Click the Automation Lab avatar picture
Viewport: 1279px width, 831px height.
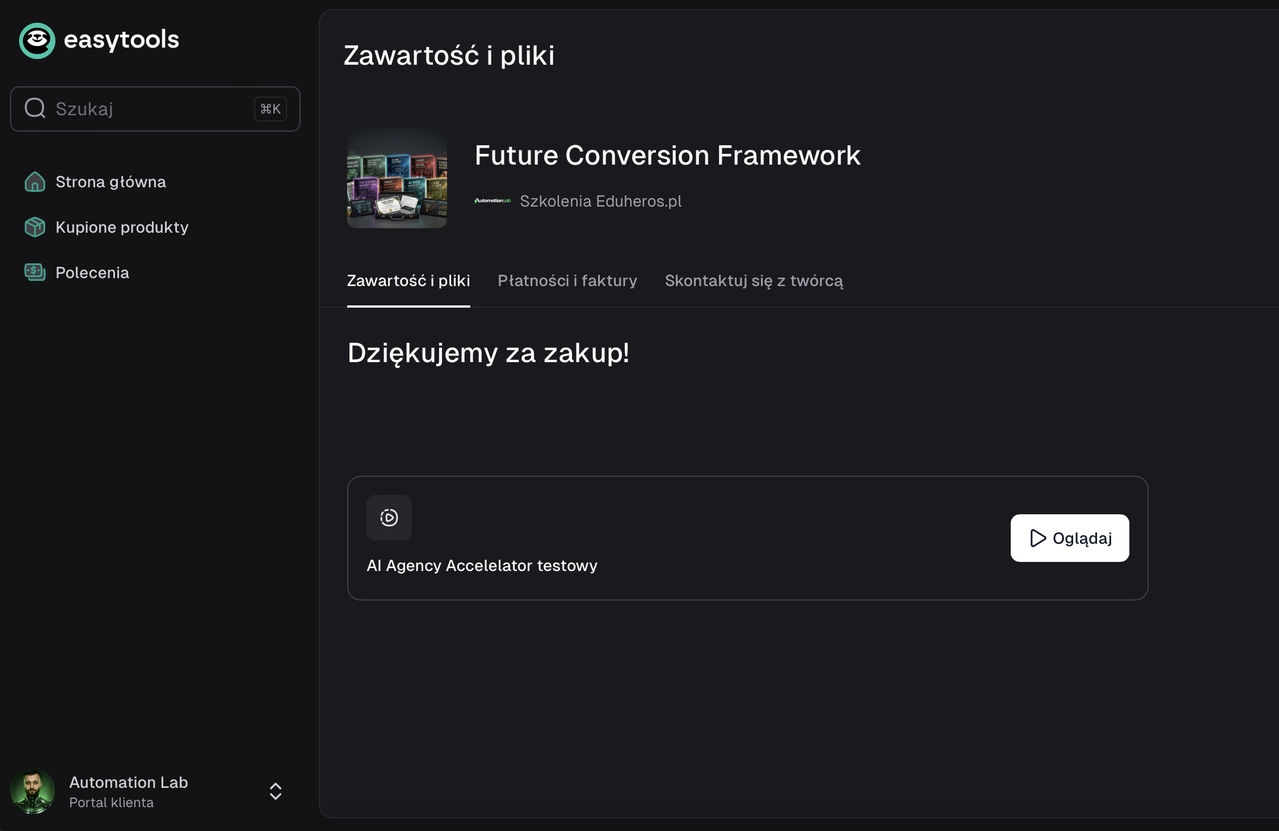[33, 791]
